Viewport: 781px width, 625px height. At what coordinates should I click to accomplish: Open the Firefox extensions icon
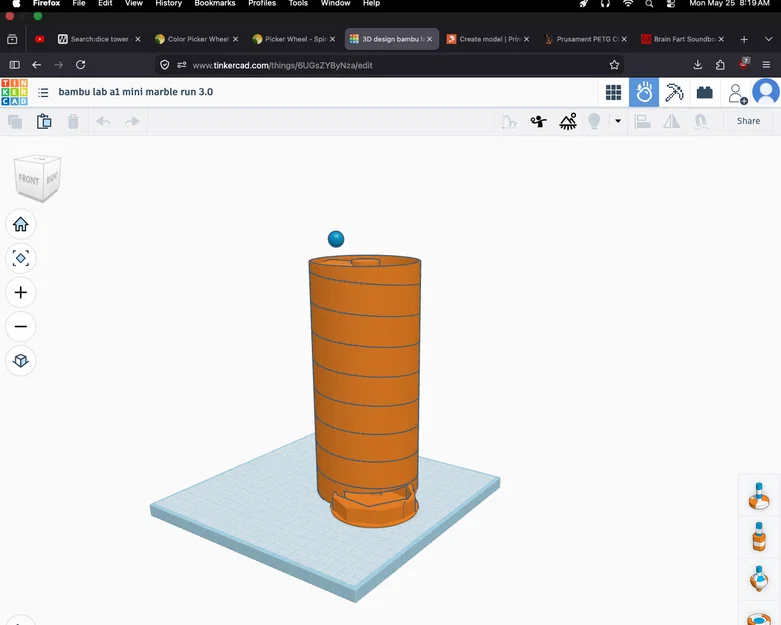(720, 65)
